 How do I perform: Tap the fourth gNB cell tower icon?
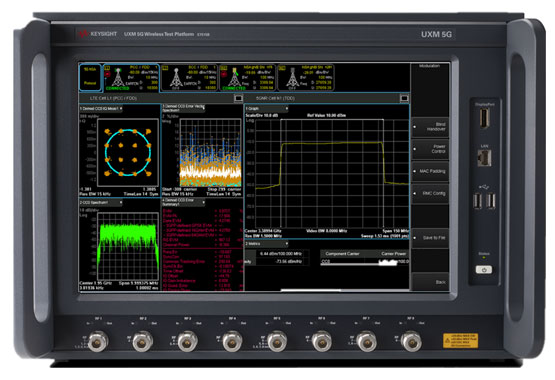pos(292,77)
